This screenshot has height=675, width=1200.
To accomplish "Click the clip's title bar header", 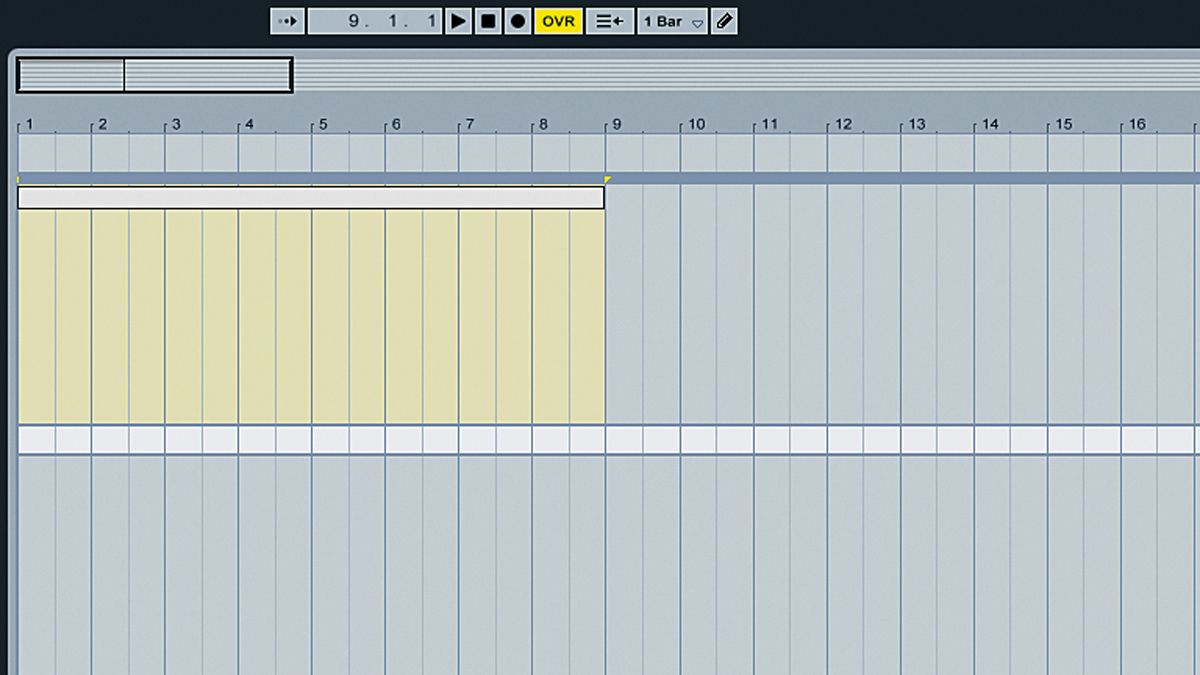I will pyautogui.click(x=310, y=197).
